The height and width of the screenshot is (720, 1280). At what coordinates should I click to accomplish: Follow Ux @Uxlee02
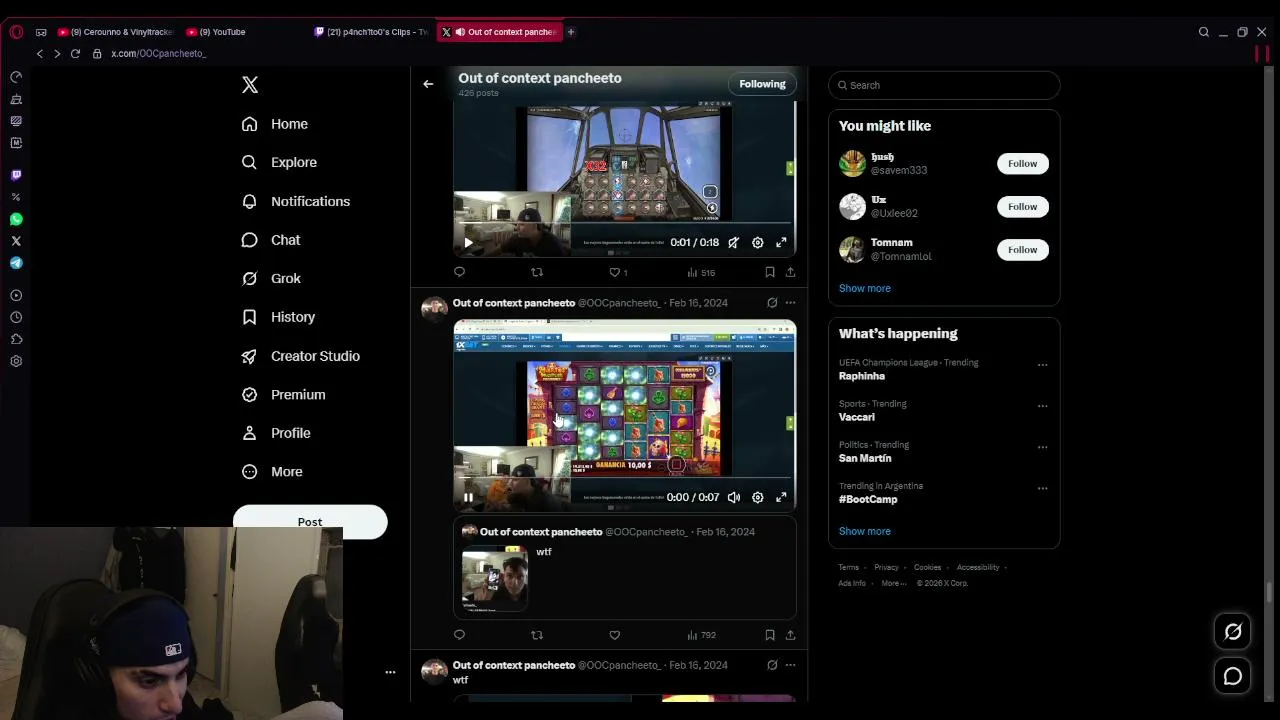[1022, 206]
